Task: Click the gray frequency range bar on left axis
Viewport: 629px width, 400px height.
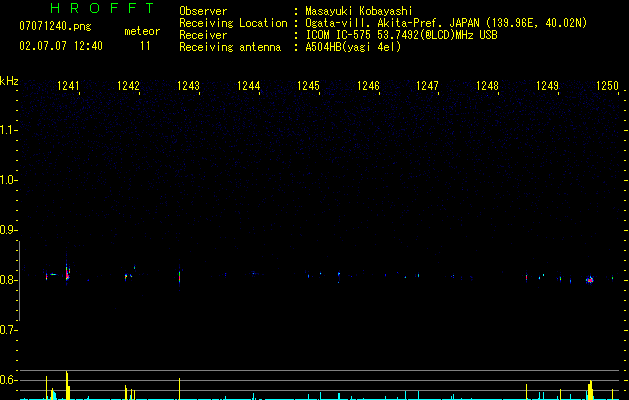Action: point(19,281)
